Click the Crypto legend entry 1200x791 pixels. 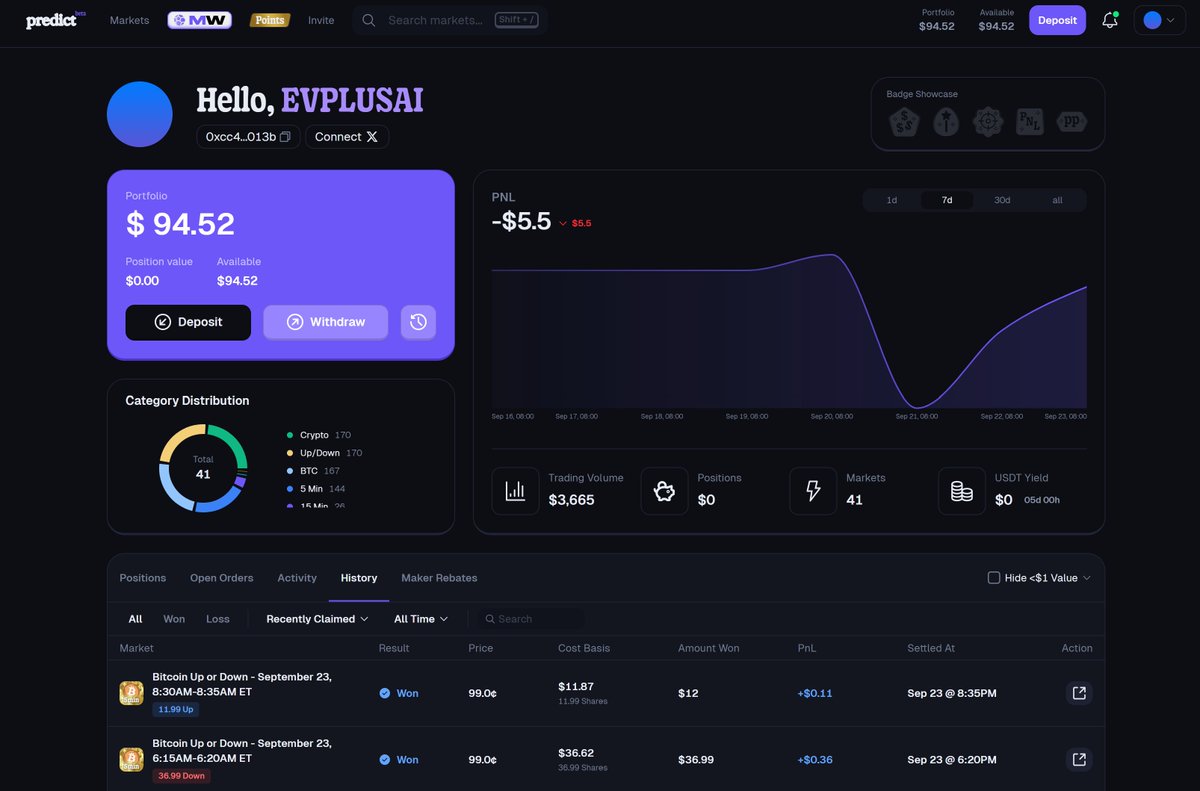pyautogui.click(x=318, y=435)
